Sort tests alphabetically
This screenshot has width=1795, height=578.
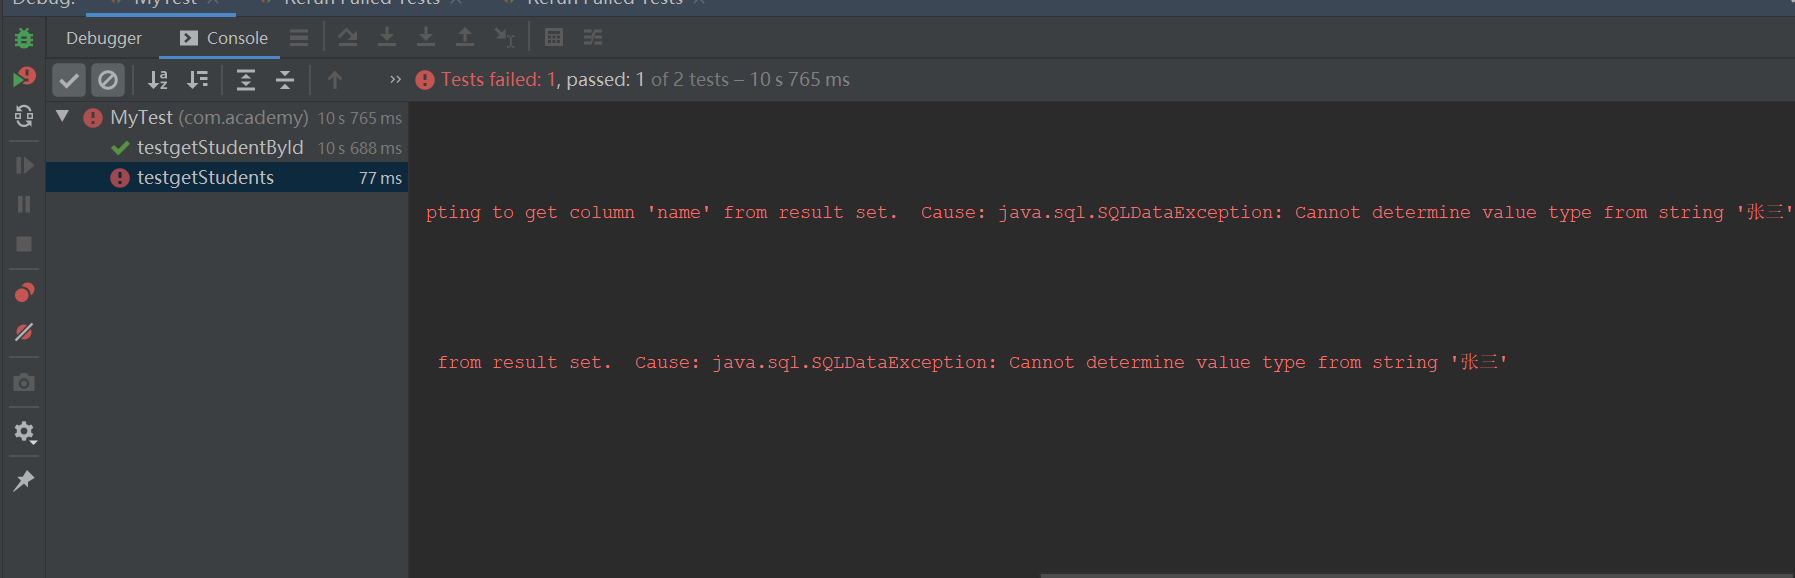click(158, 80)
